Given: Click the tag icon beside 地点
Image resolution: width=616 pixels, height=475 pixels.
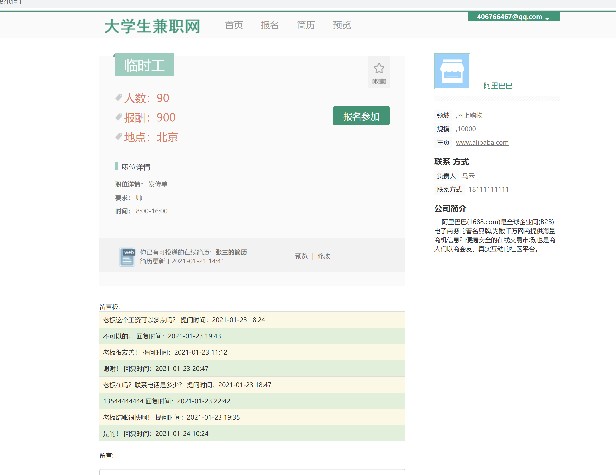Looking at the screenshot, I should (x=119, y=137).
